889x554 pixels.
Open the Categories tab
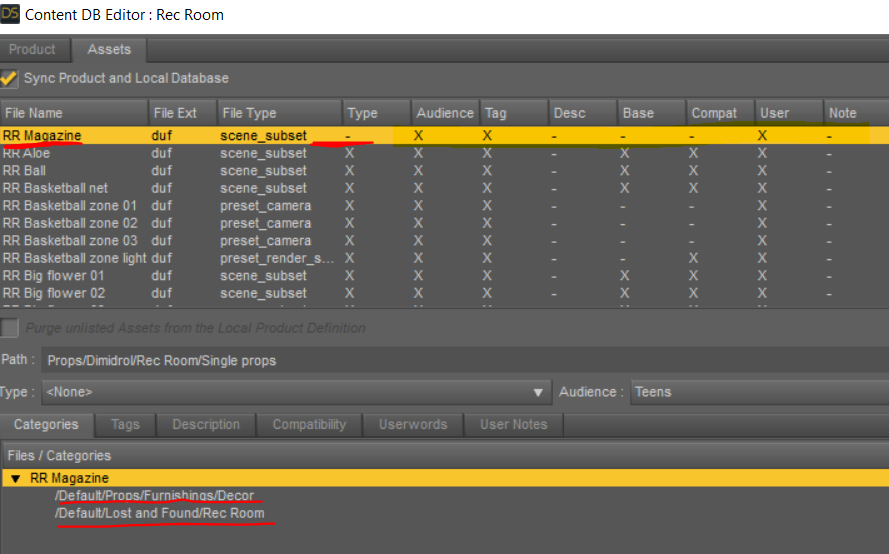coord(46,424)
